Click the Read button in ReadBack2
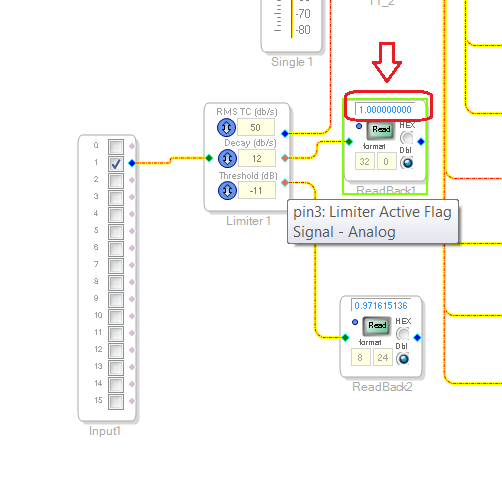 [376, 326]
